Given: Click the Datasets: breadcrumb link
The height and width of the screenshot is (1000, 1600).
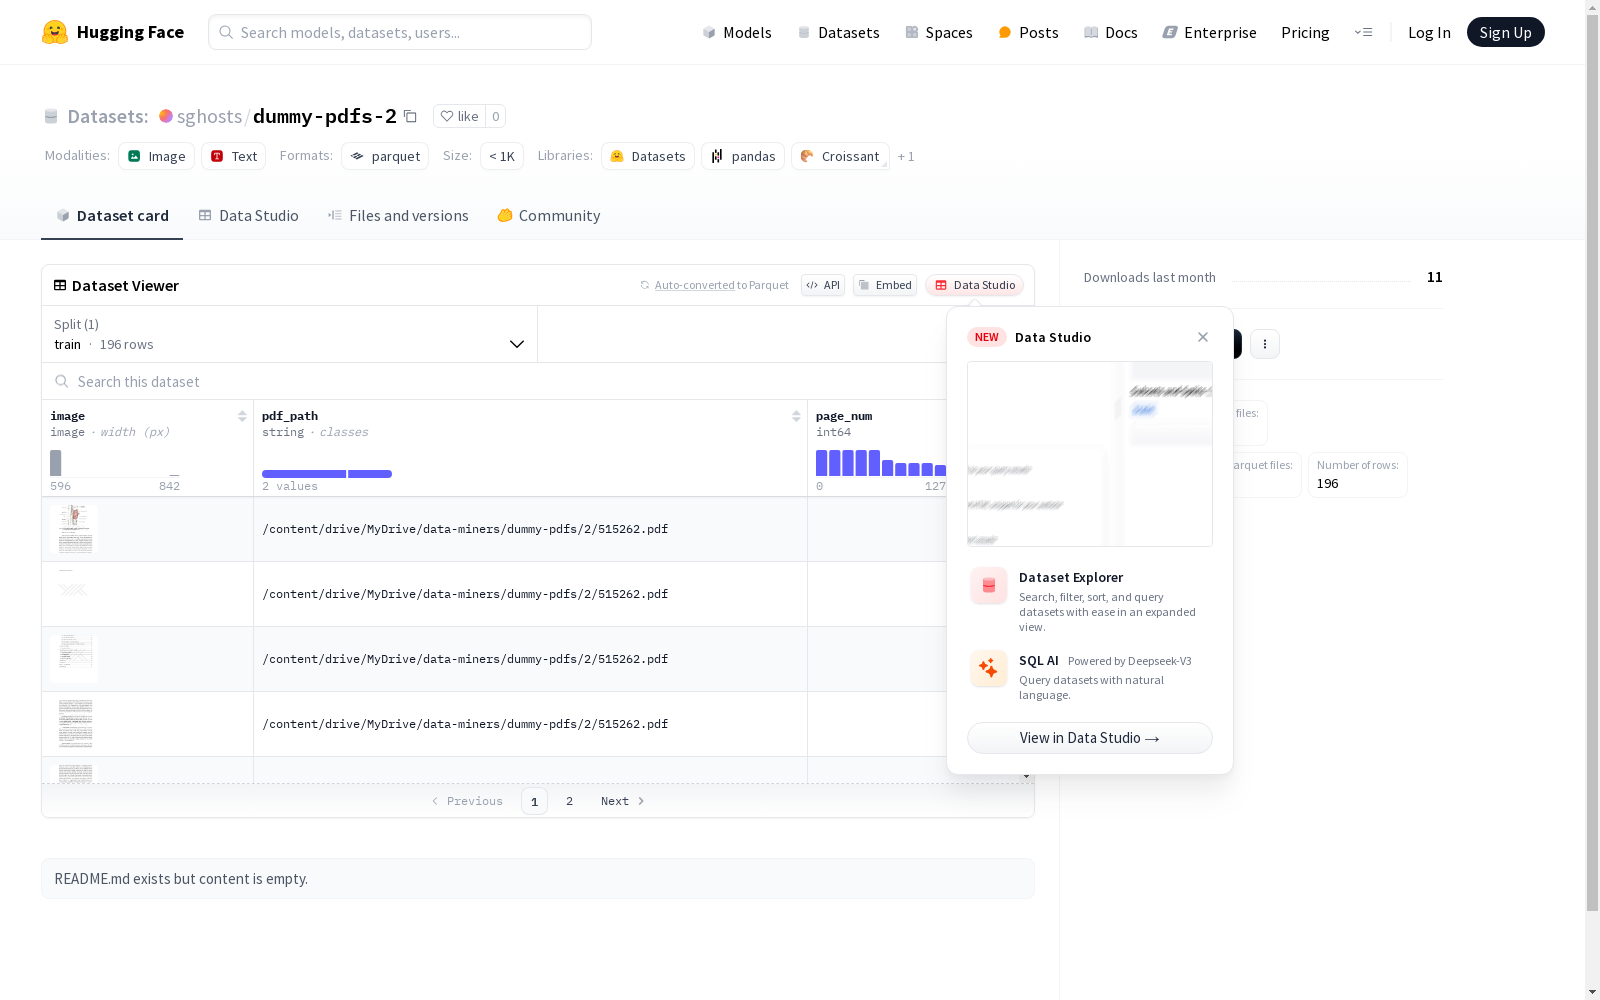Looking at the screenshot, I should coord(108,116).
